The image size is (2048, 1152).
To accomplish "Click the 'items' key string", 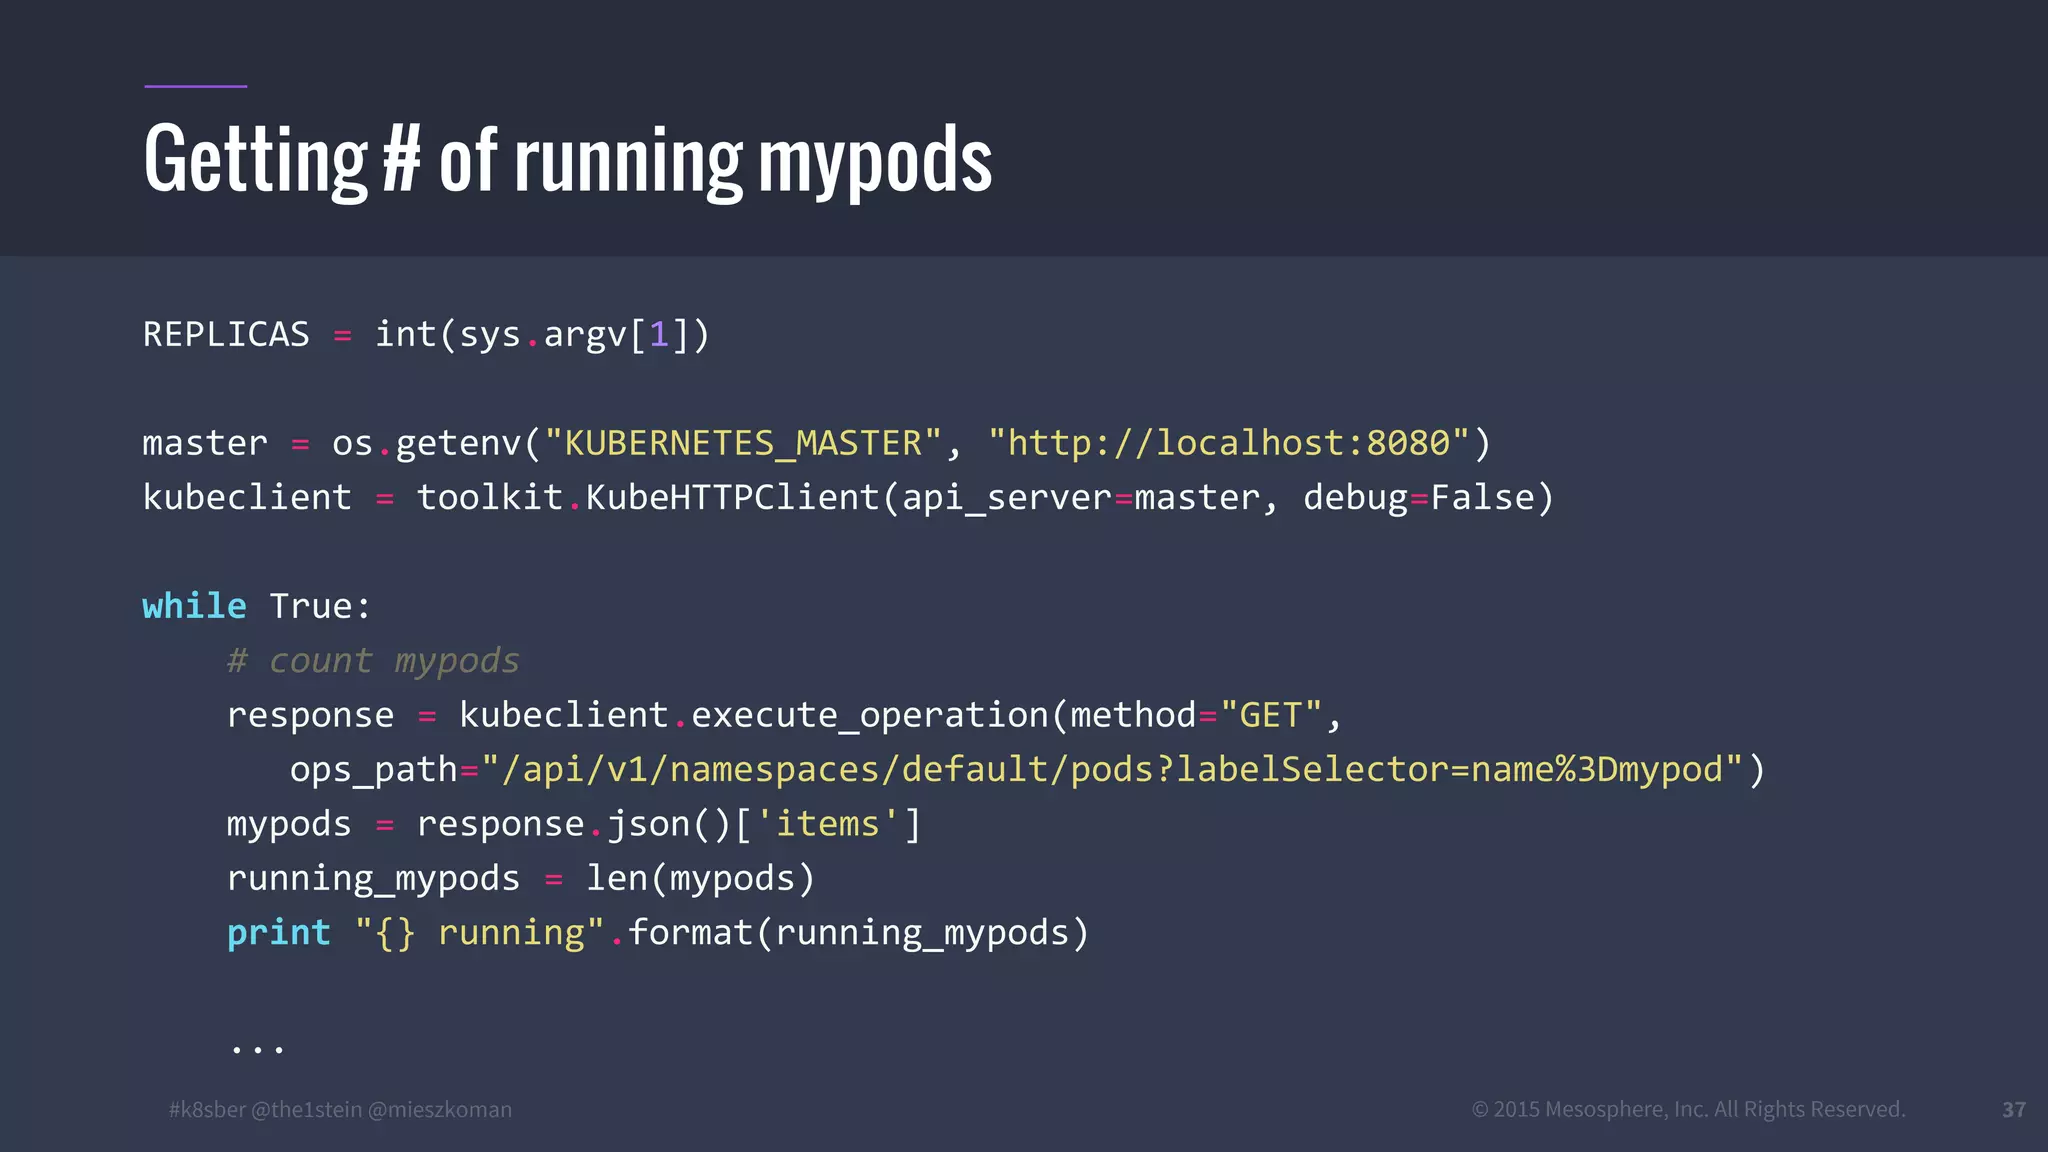I will click(x=827, y=824).
